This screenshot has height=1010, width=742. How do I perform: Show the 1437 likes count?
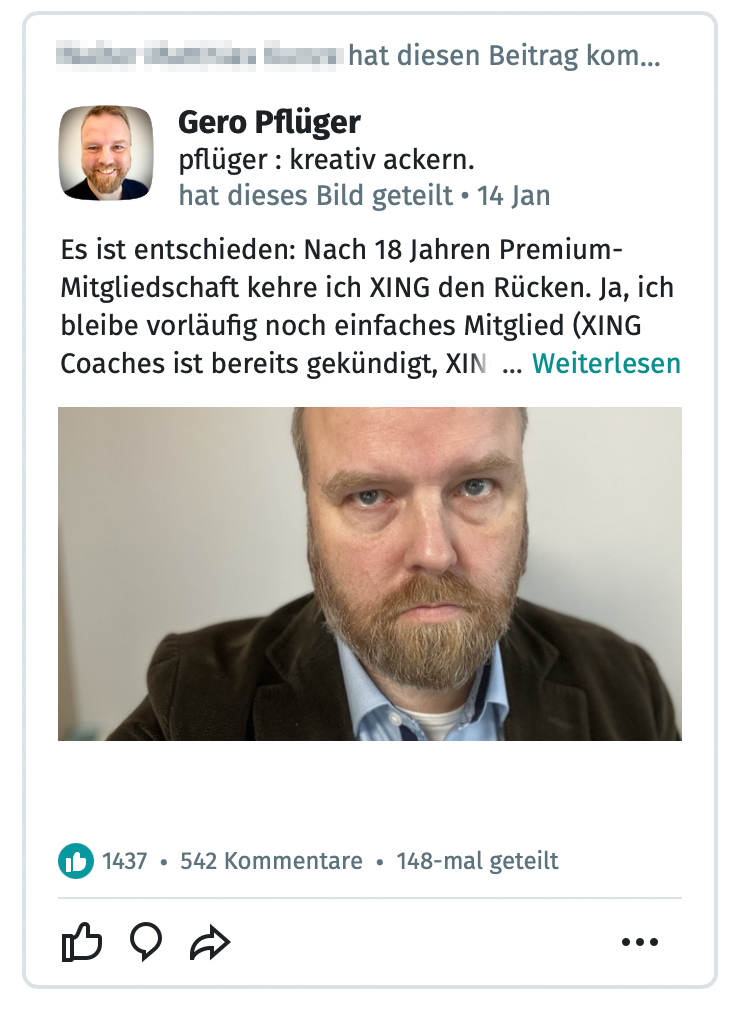pyautogui.click(x=124, y=861)
